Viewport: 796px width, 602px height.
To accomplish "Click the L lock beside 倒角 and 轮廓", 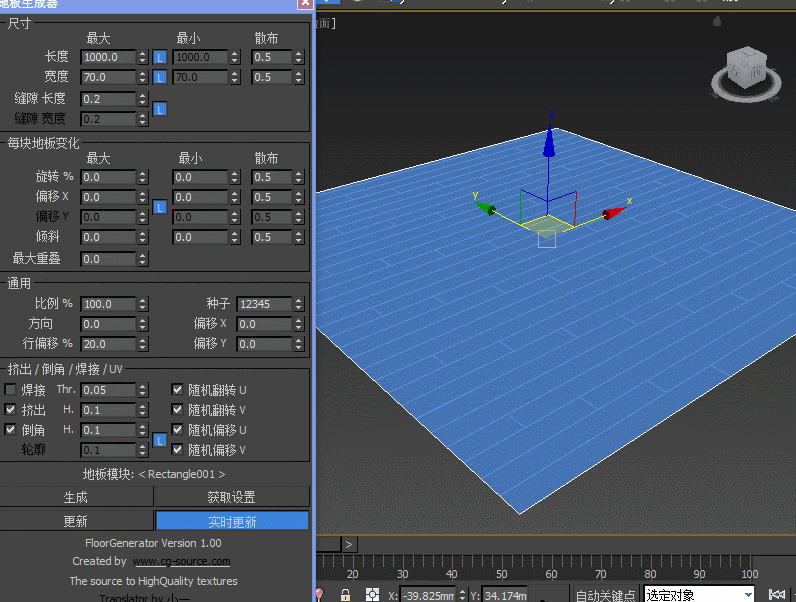I will pos(159,440).
